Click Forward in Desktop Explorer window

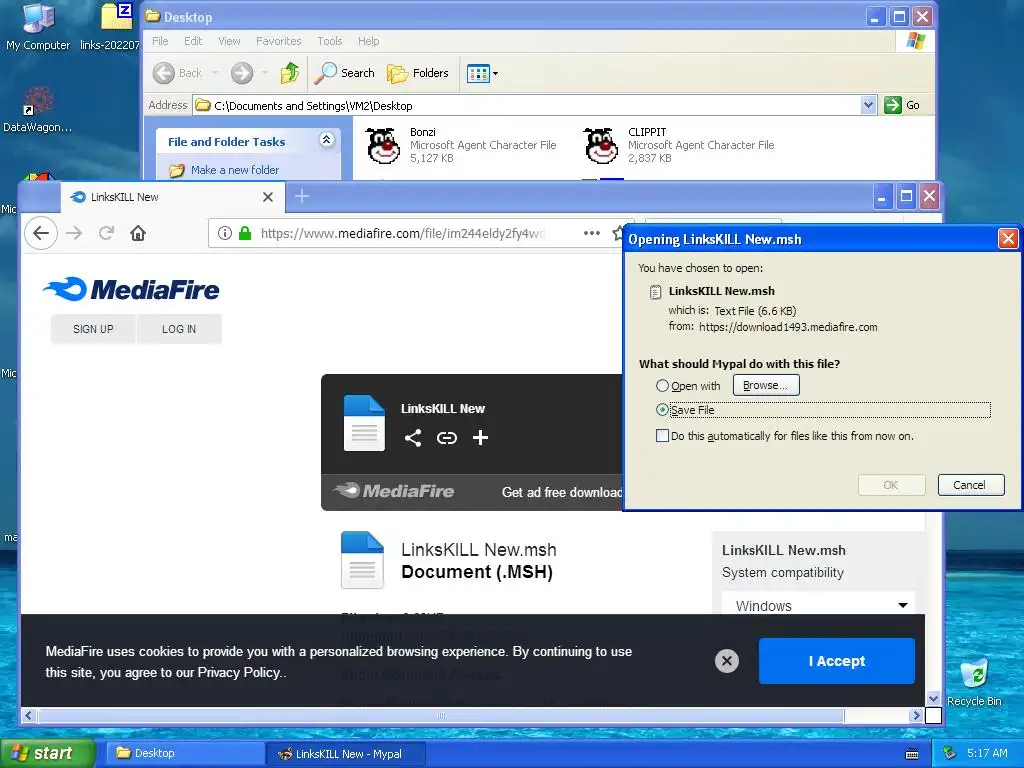point(242,73)
